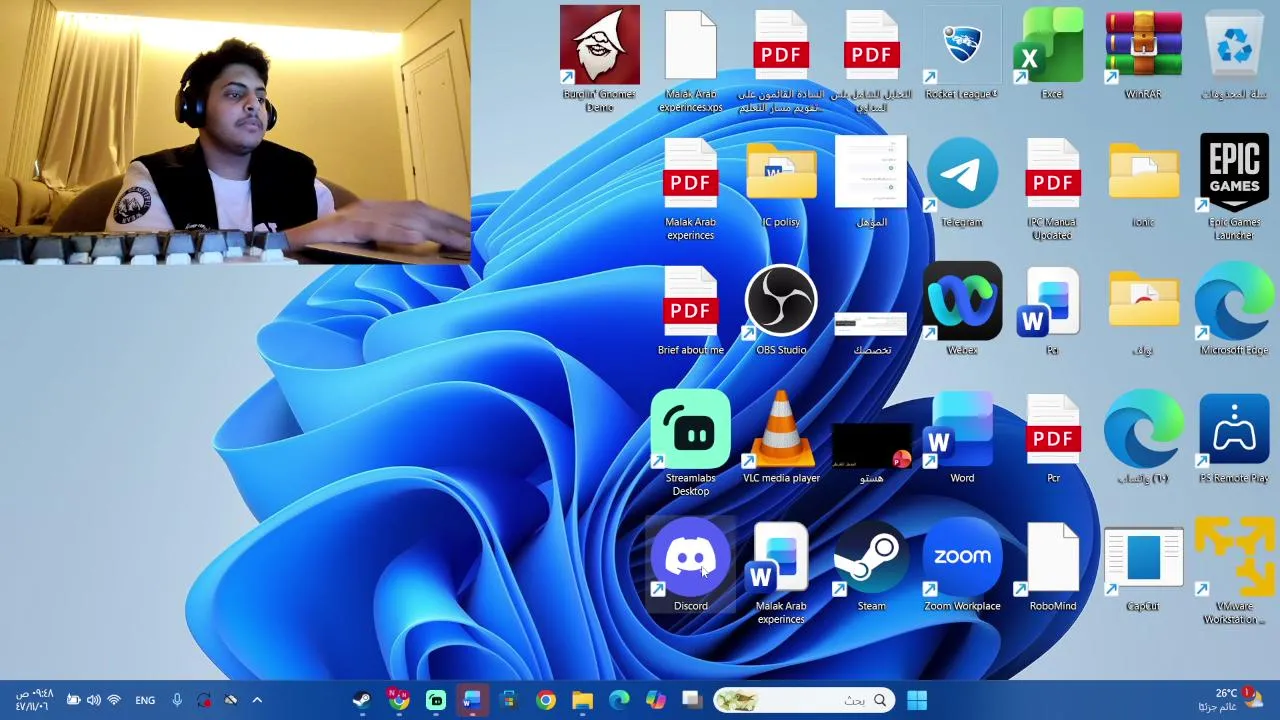
Task: Open Streamlabs in the taskbar
Action: (x=436, y=700)
